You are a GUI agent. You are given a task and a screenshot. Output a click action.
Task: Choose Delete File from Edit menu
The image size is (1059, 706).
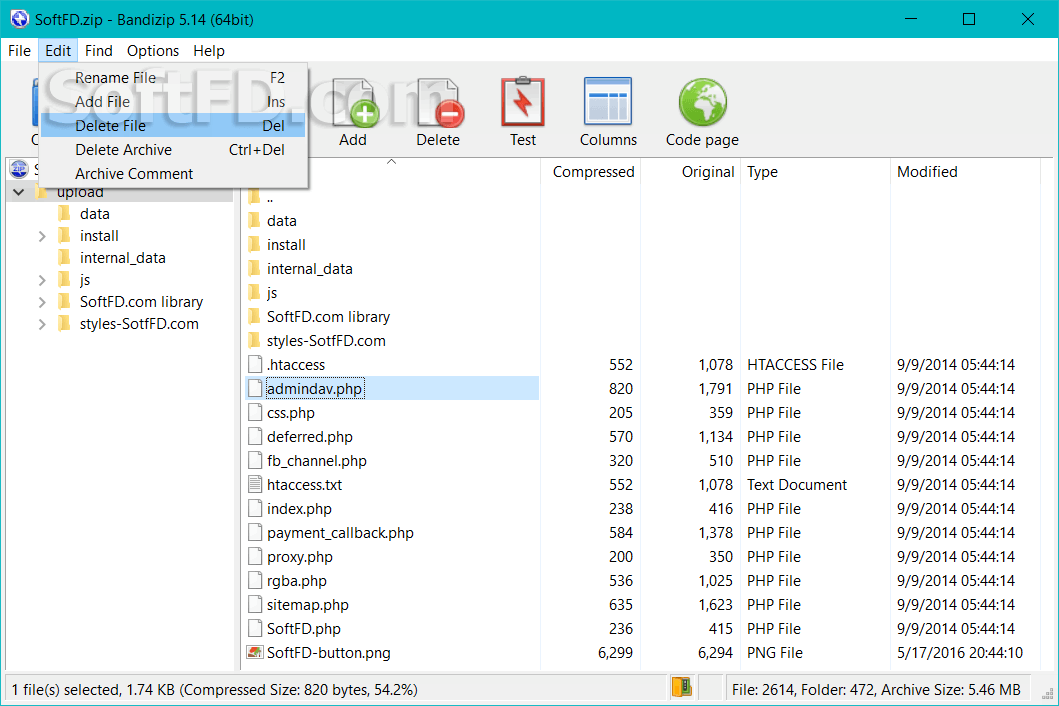[x=173, y=126]
